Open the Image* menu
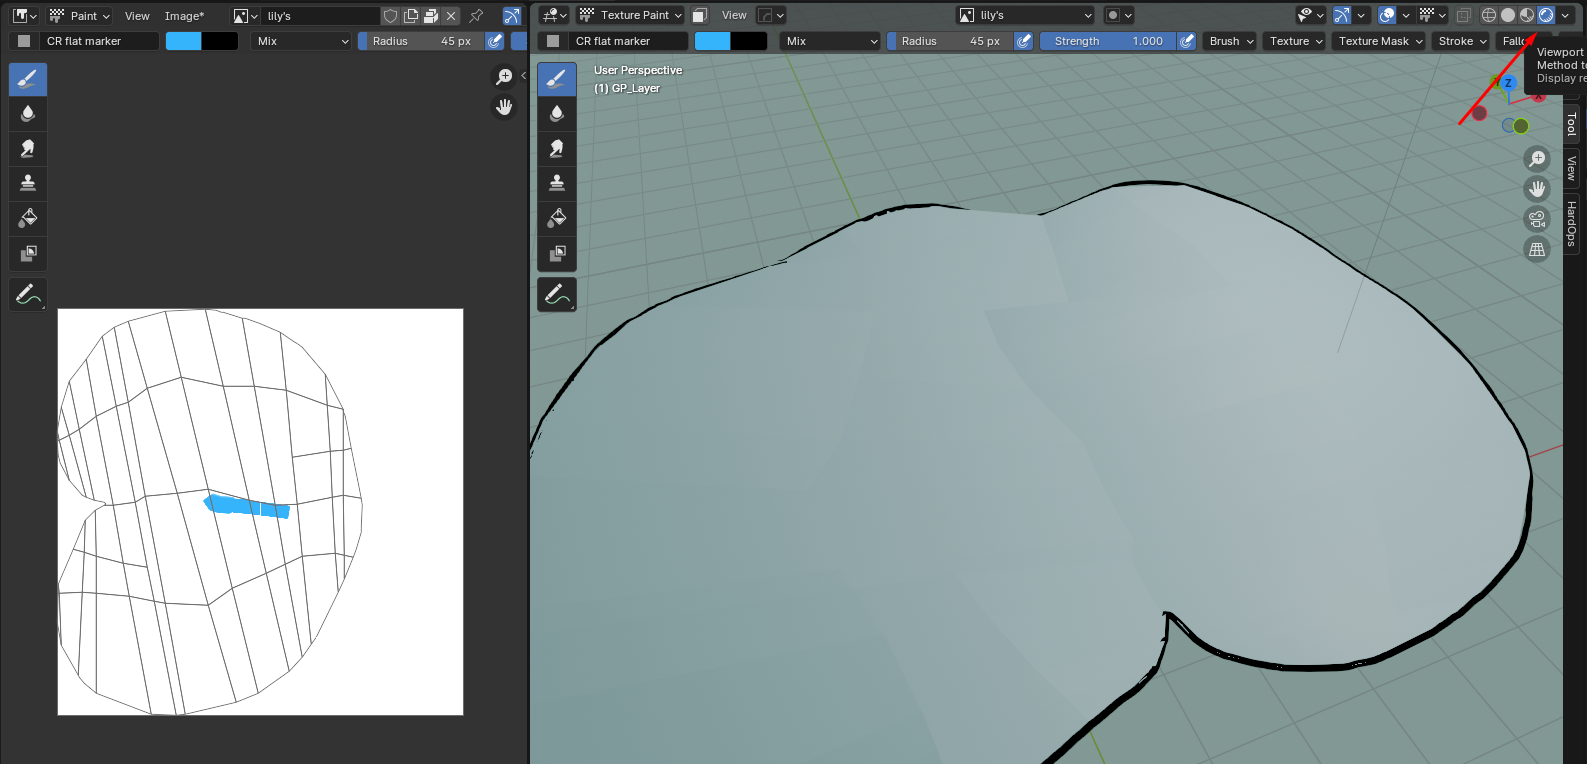Viewport: 1587px width, 764px height. (184, 16)
